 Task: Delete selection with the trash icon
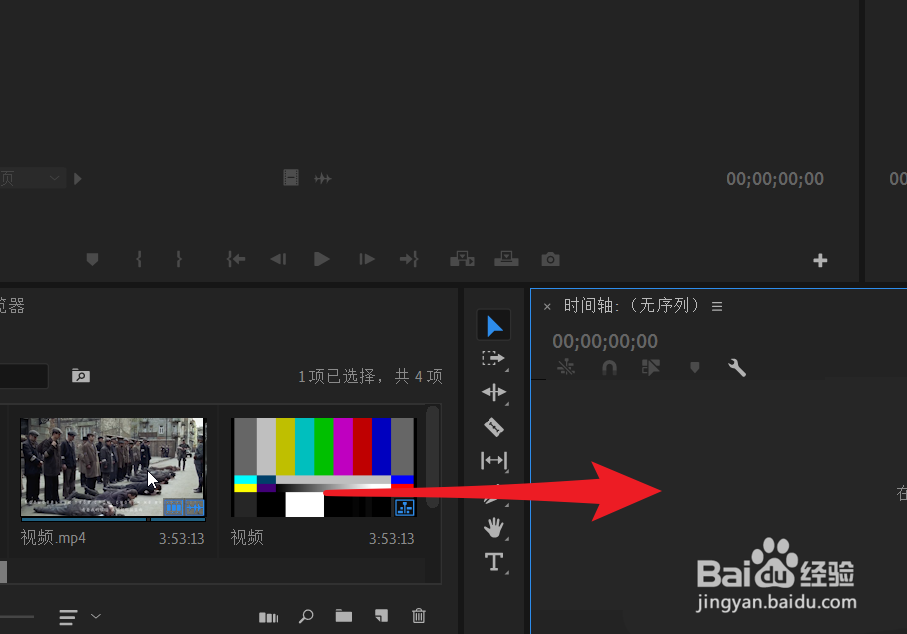419,616
